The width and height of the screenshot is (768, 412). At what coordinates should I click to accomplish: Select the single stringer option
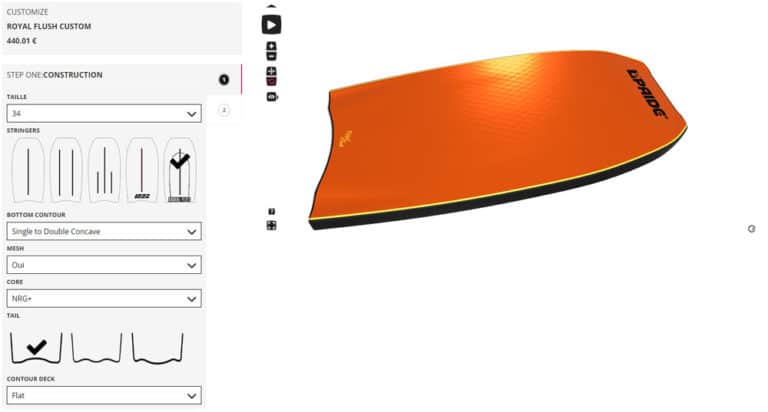pos(27,170)
